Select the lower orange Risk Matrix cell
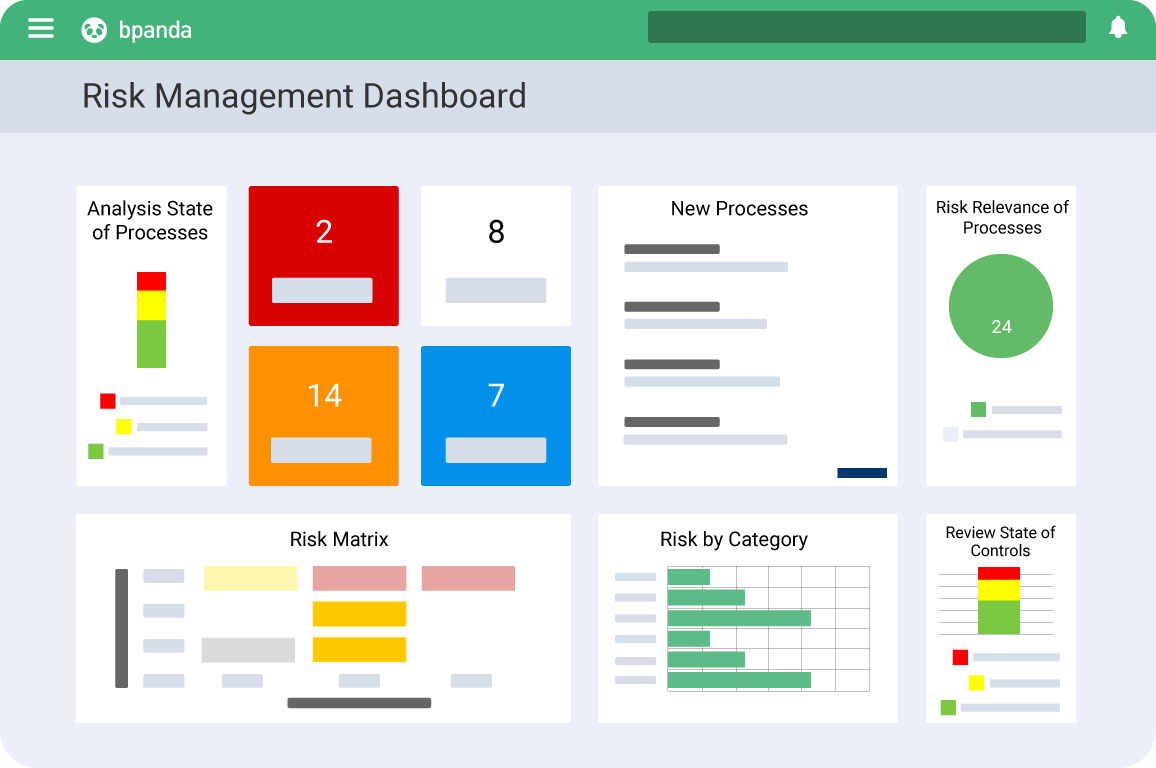 (x=359, y=649)
